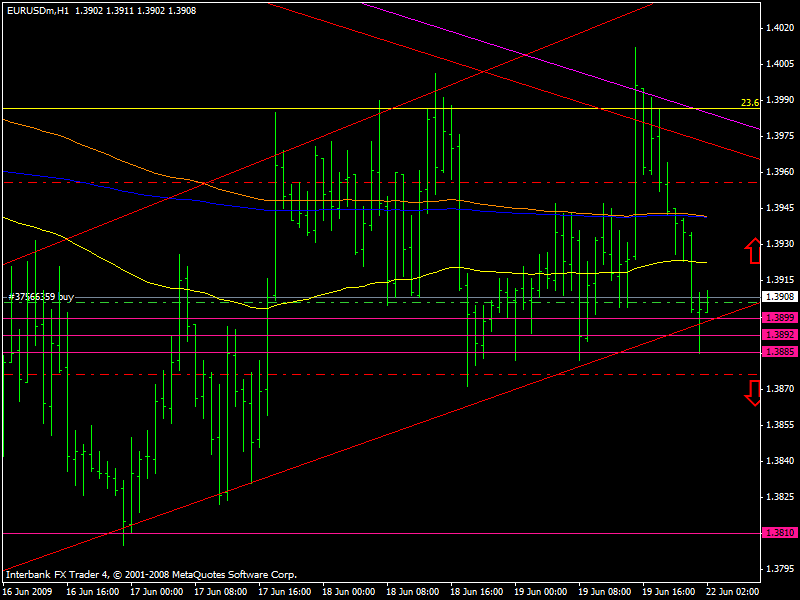Click the current price 1.3908 label
The image size is (800, 600).
tap(778, 297)
